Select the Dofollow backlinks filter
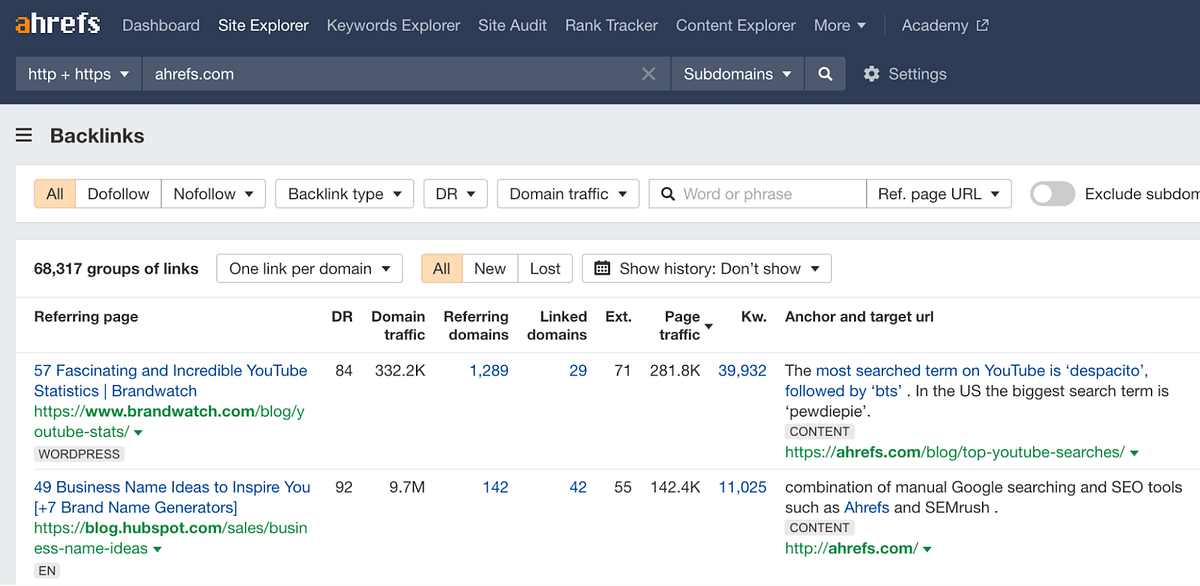Screen dimensions: 1200x586 (x=118, y=193)
